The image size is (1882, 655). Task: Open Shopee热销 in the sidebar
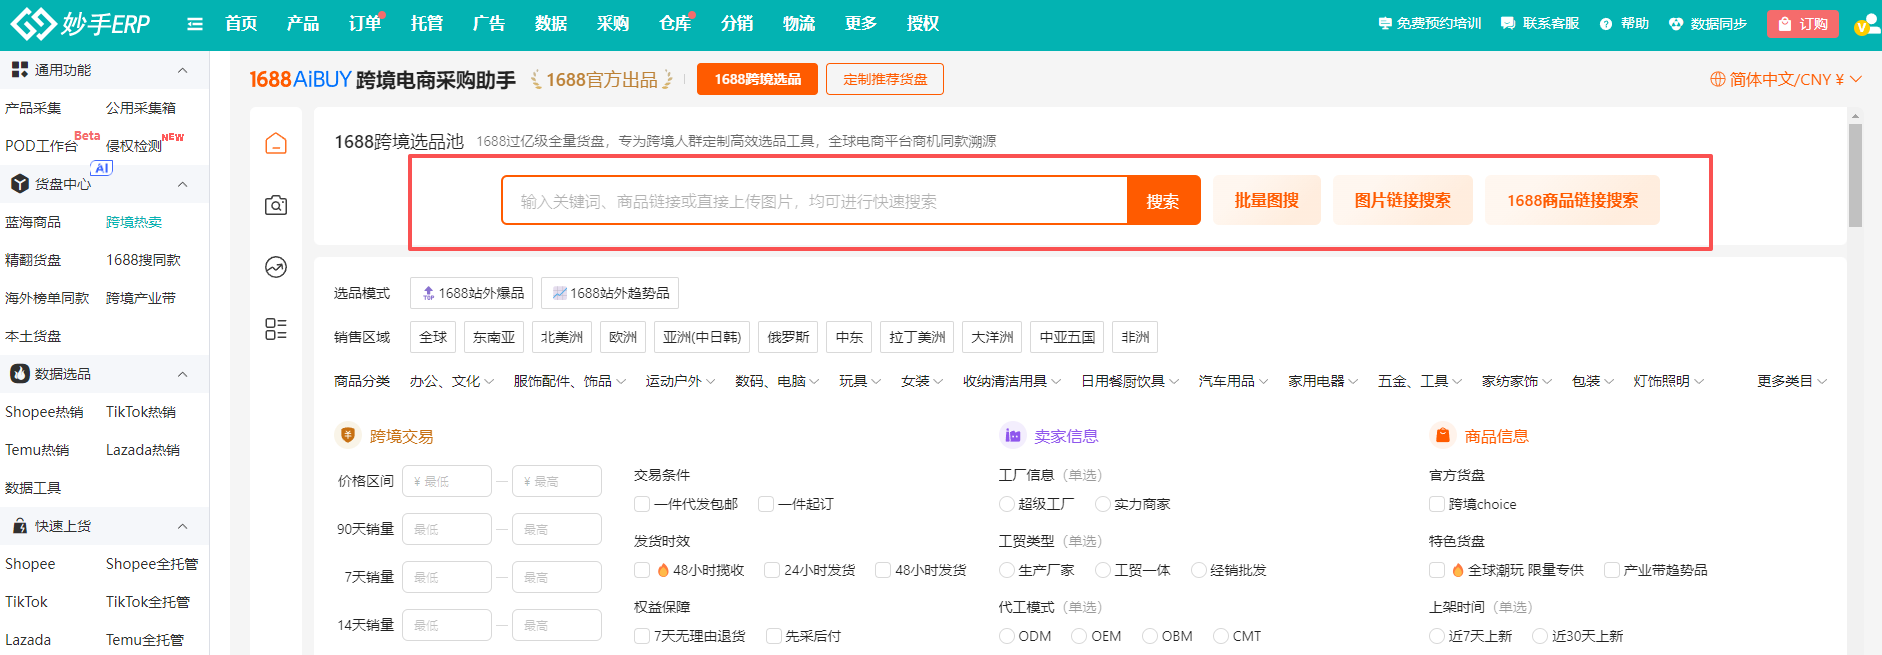[x=44, y=412]
